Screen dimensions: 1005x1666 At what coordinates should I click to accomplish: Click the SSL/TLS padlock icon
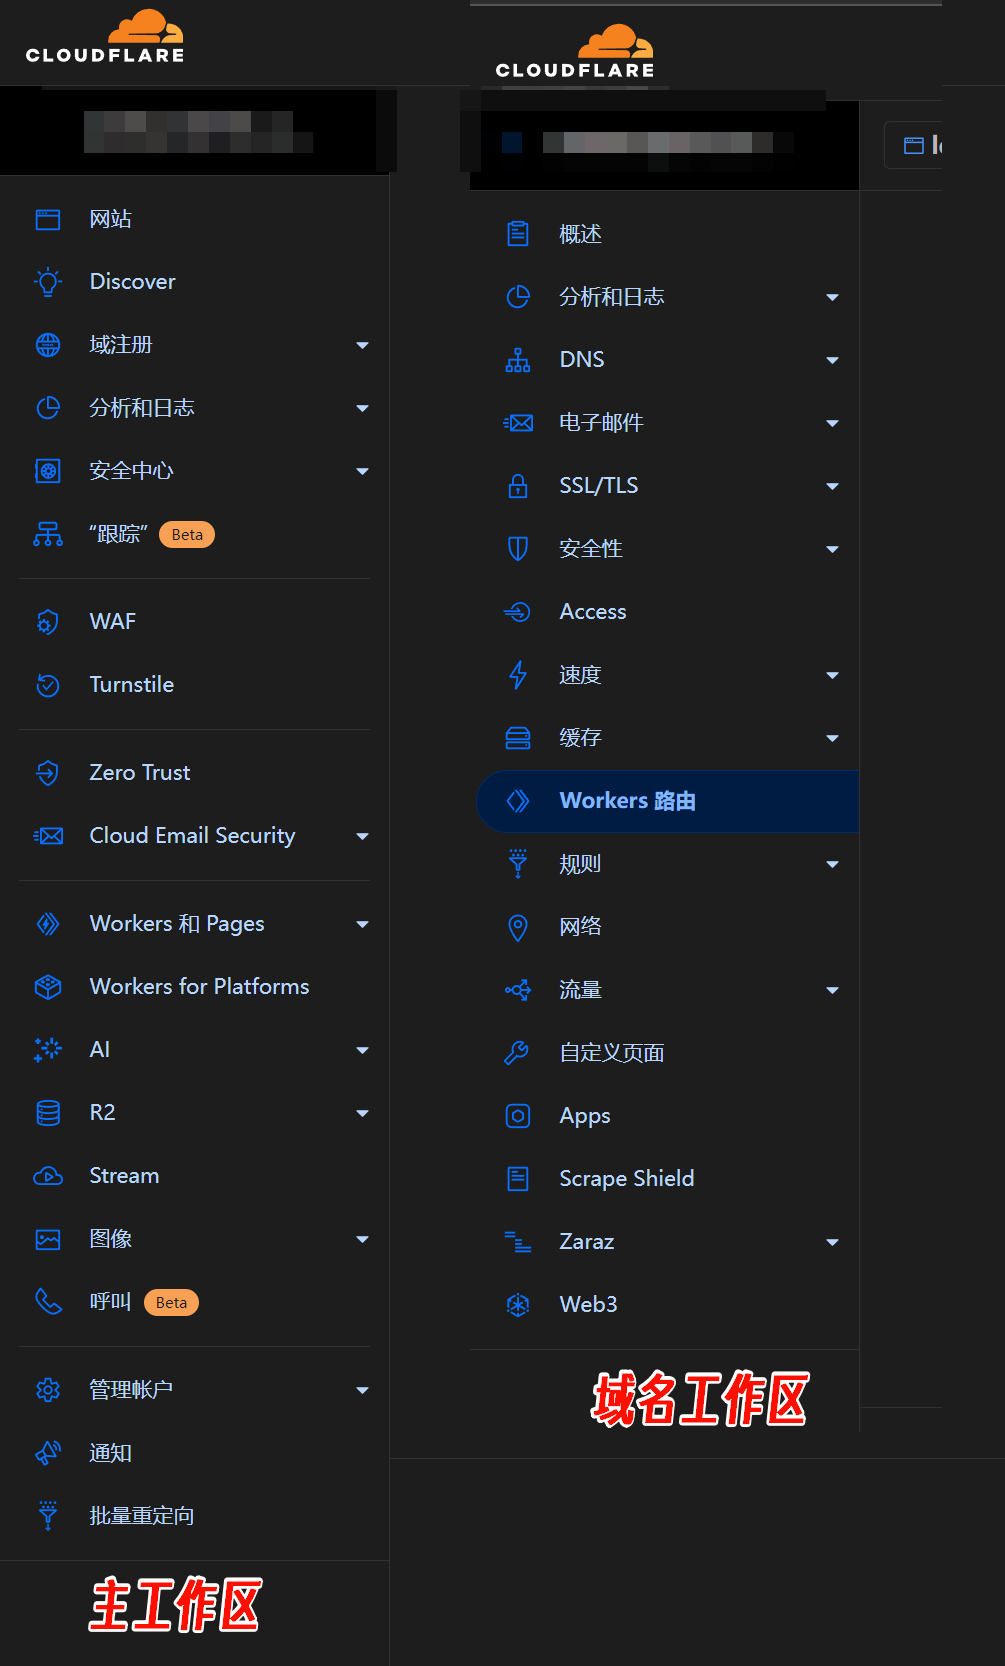tap(518, 486)
